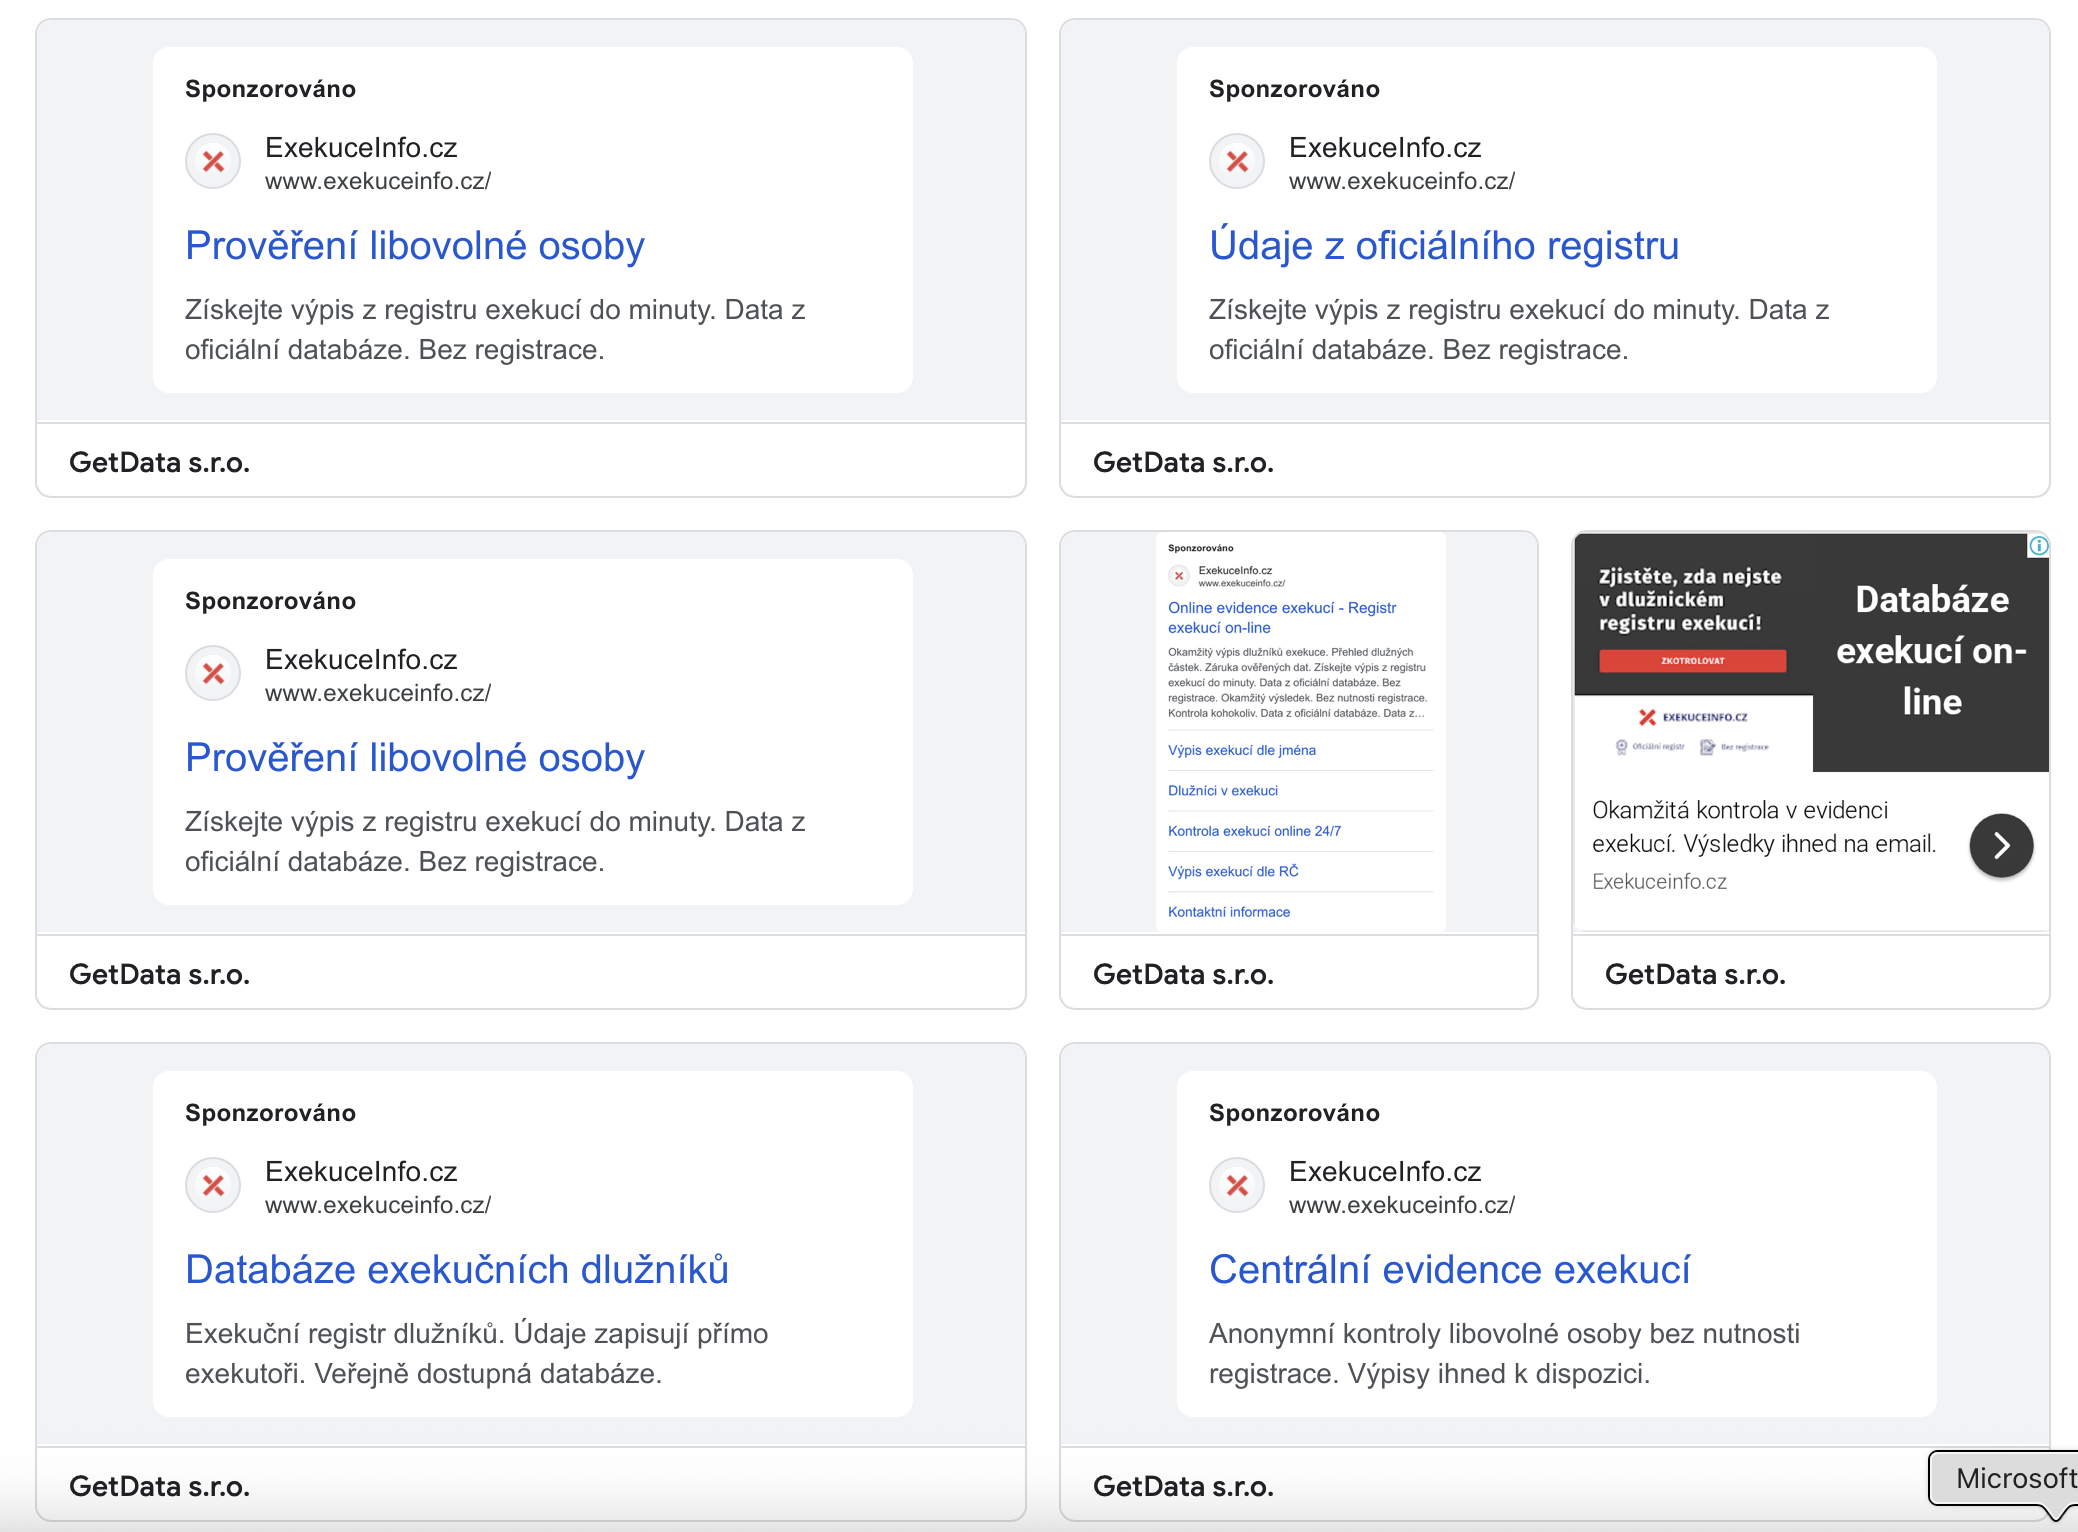Click 'Sponzorováno' label in 'Údaje z oficiálního registru' card

pos(1294,89)
